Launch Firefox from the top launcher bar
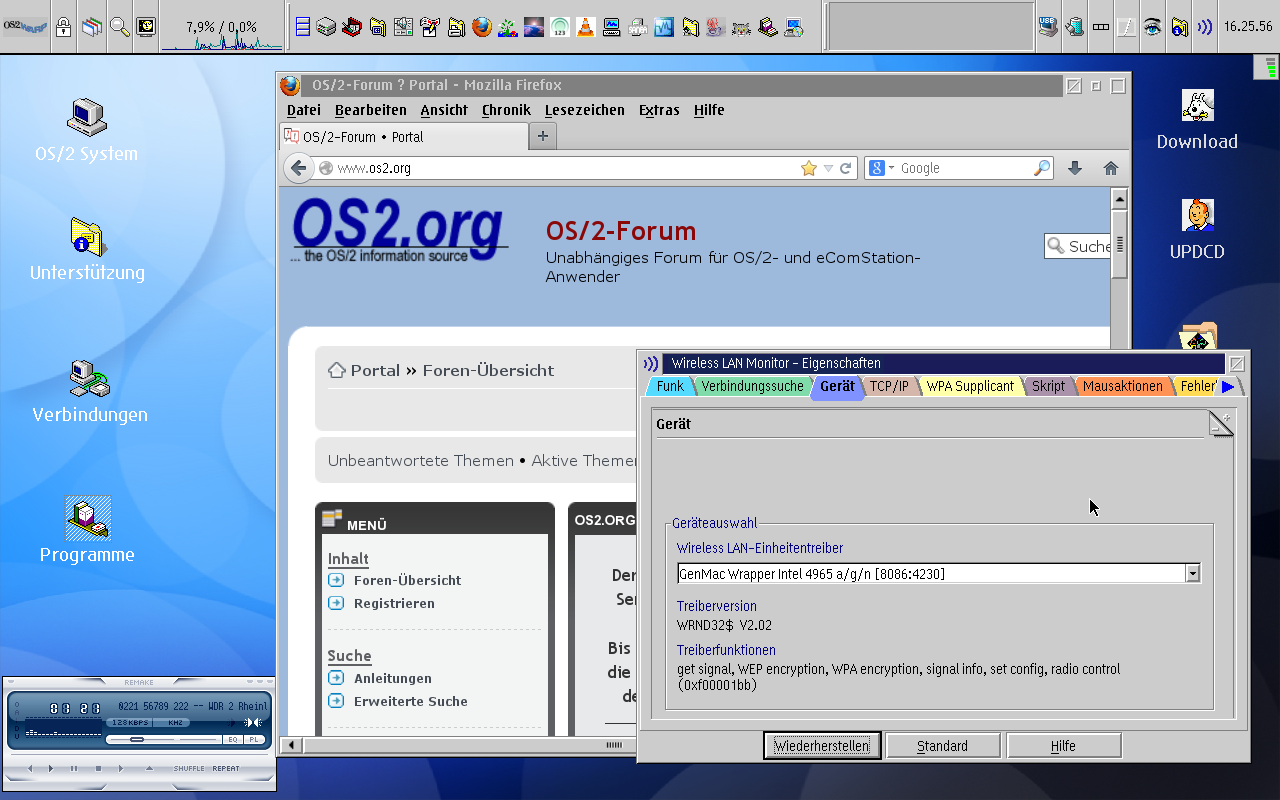 click(482, 27)
